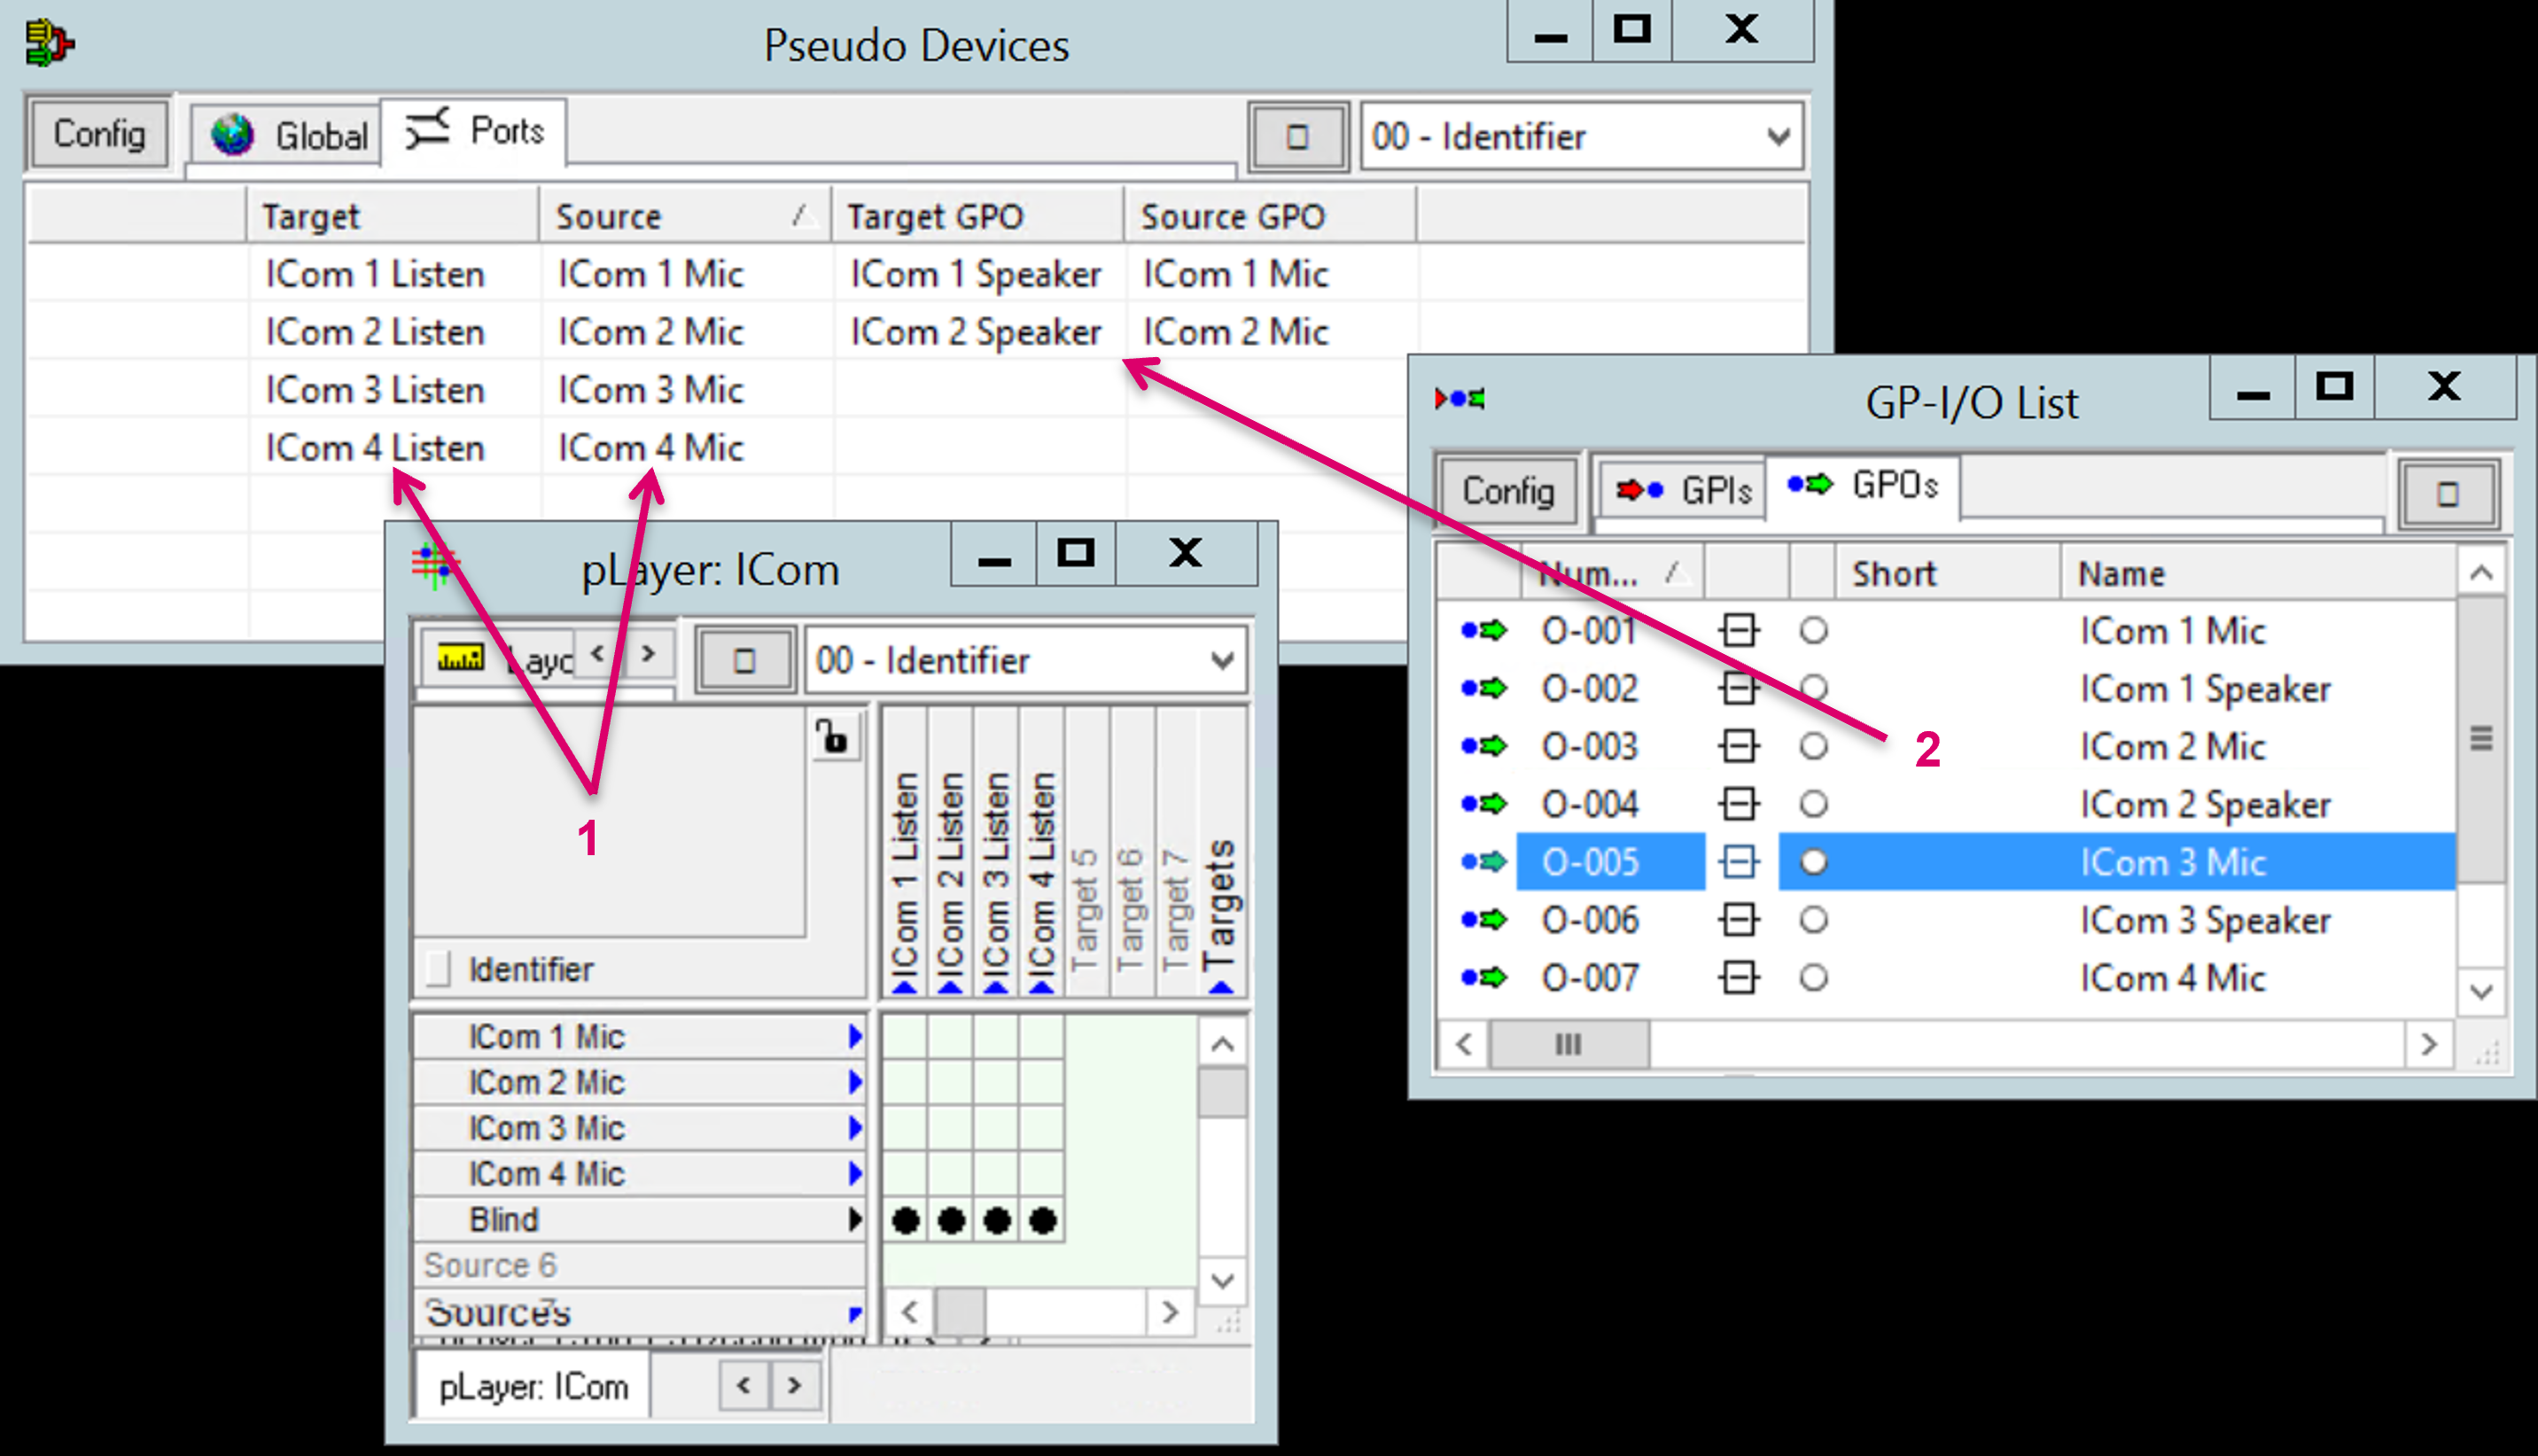Toggle the state circle for ICom 4 Mic
Image resolution: width=2538 pixels, height=1456 pixels.
1813,978
